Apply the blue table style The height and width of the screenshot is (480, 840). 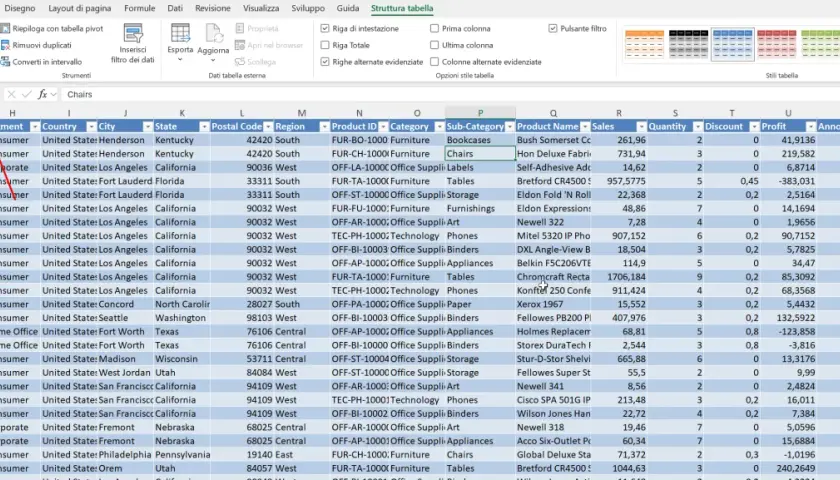(732, 44)
